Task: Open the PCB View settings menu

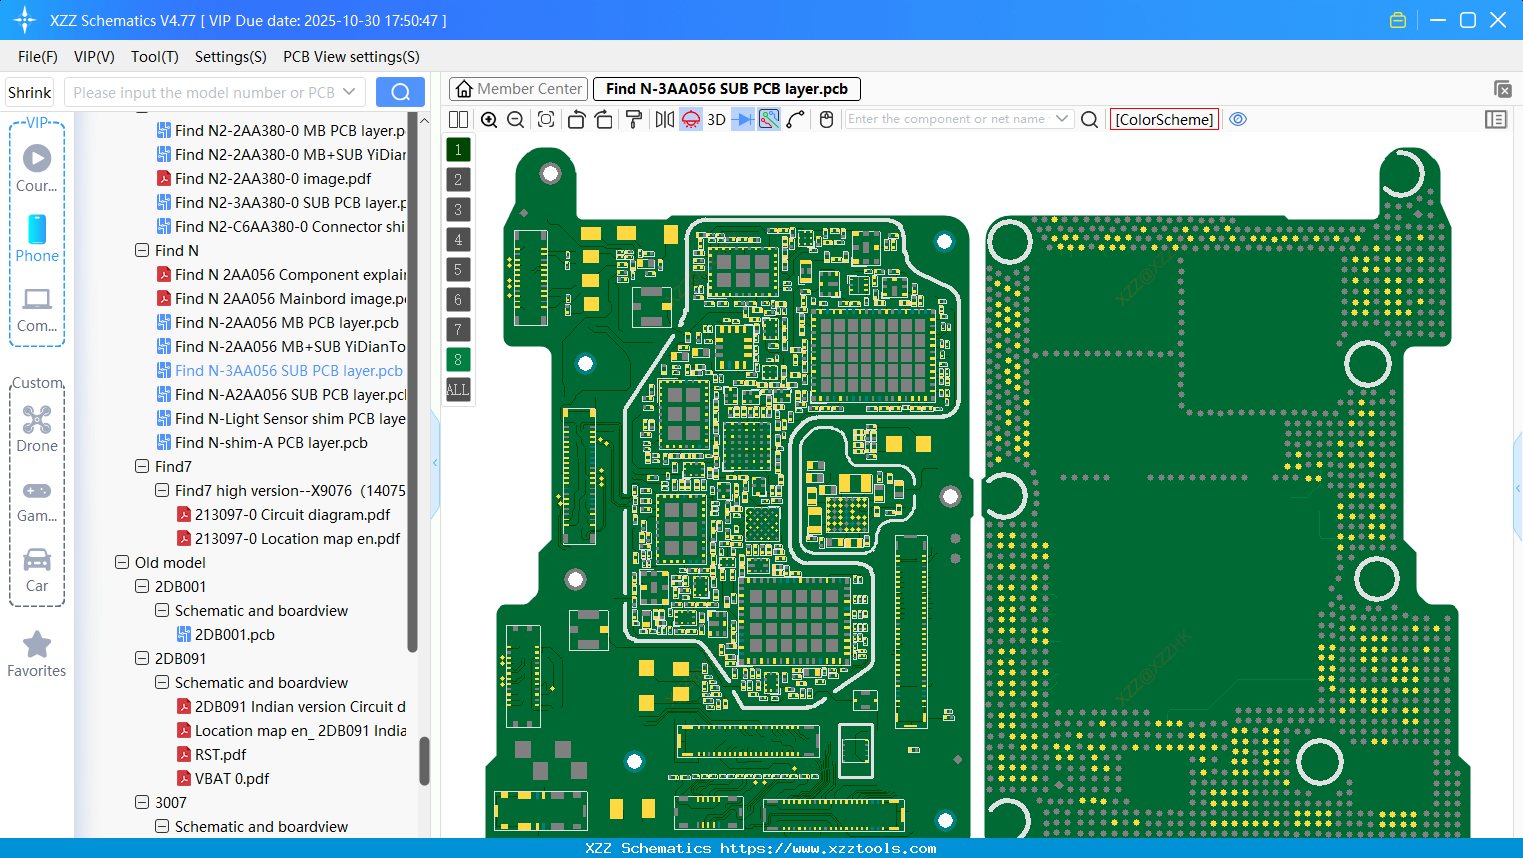Action: (351, 57)
